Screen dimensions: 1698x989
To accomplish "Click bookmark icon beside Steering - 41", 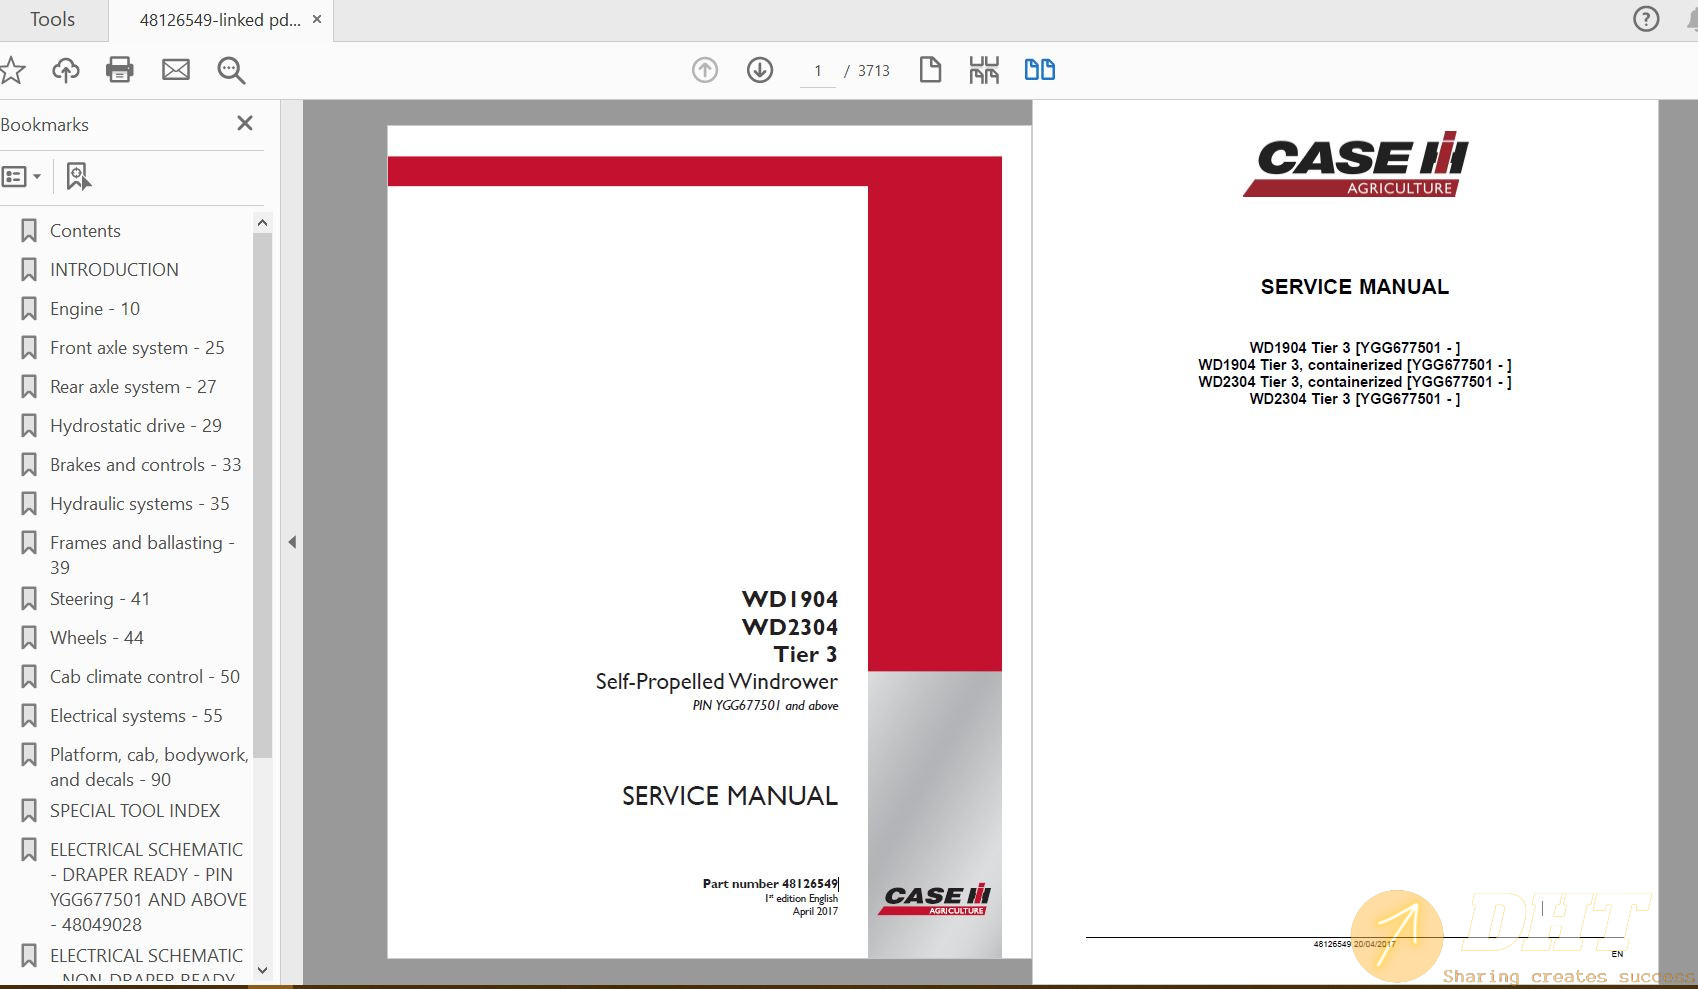I will point(29,599).
